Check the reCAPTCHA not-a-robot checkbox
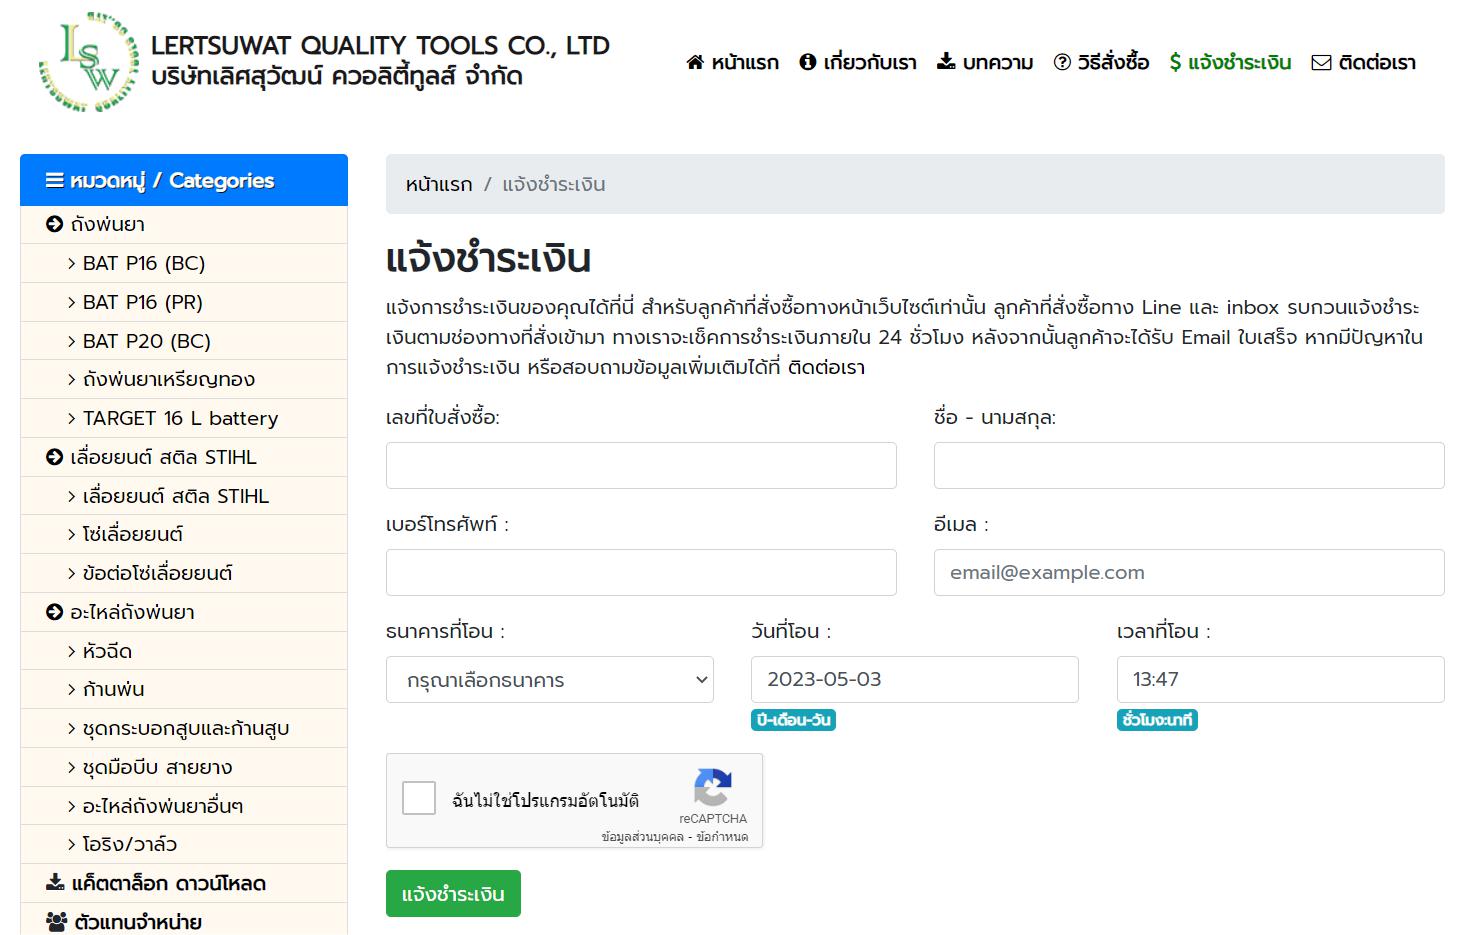 419,798
